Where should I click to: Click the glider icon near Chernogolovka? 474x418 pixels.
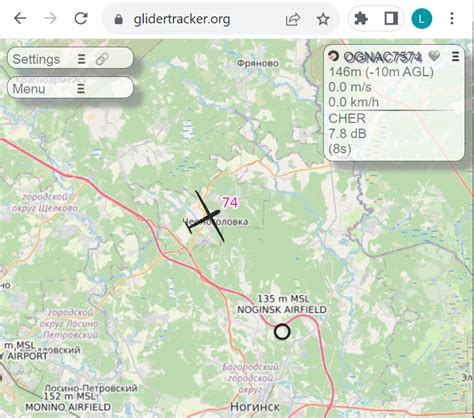tap(206, 216)
